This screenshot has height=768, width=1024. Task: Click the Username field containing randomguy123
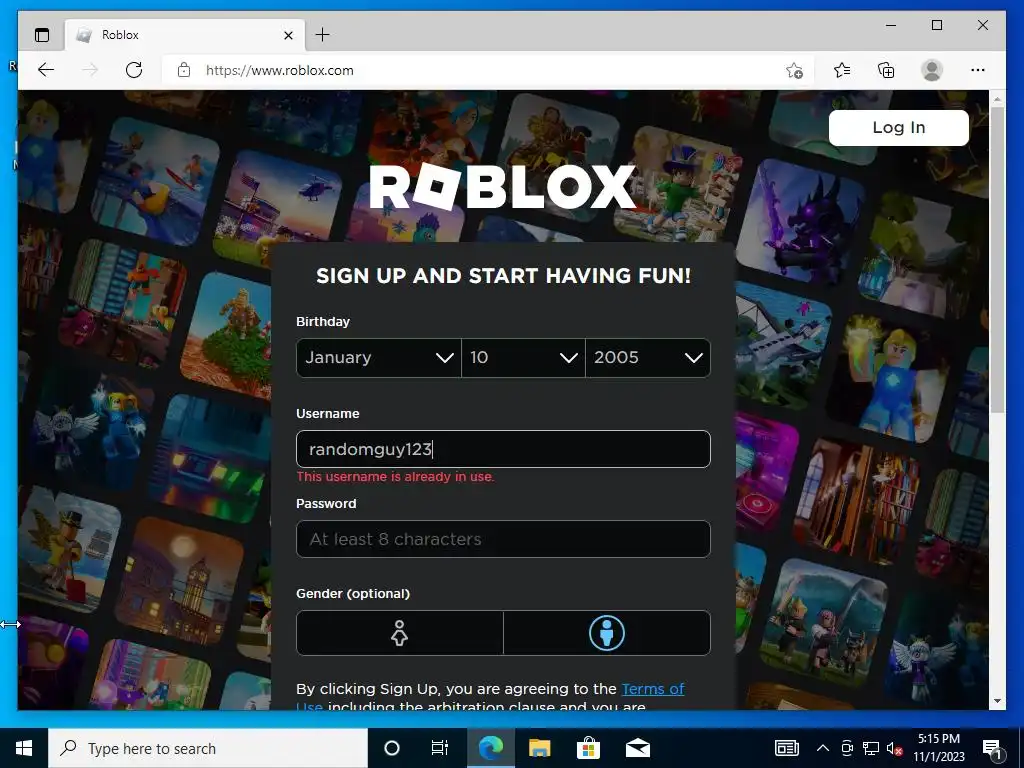click(x=503, y=449)
